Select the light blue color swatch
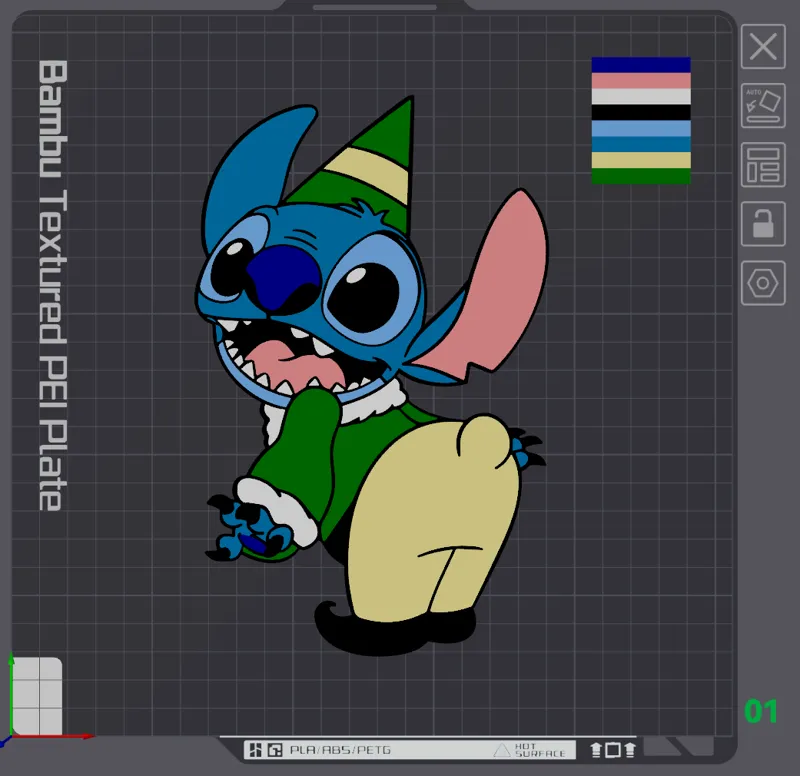The image size is (800, 776). click(641, 128)
